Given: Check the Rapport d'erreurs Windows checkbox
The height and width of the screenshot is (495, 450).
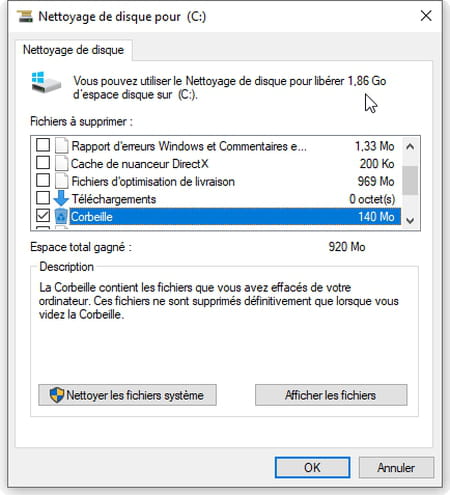Looking at the screenshot, I should 43,145.
